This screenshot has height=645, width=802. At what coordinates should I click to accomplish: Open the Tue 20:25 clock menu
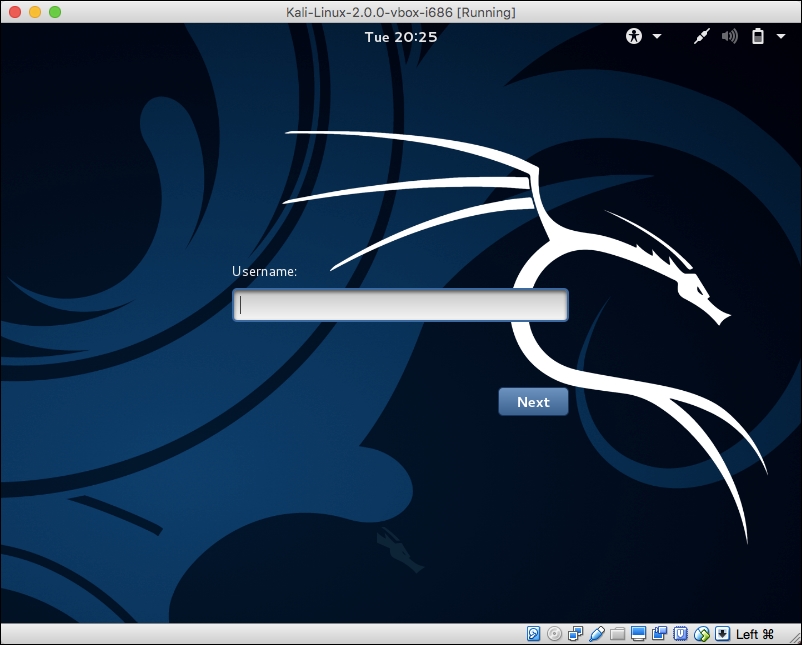(x=401, y=37)
